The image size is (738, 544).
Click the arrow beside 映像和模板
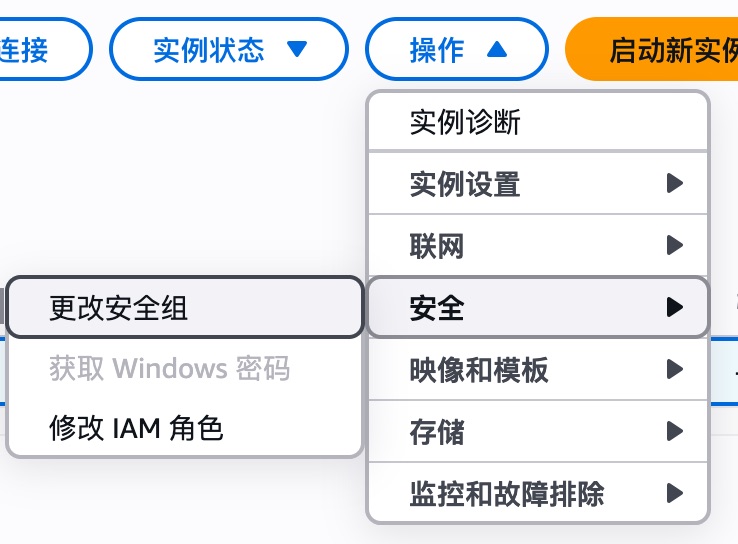pyautogui.click(x=674, y=370)
